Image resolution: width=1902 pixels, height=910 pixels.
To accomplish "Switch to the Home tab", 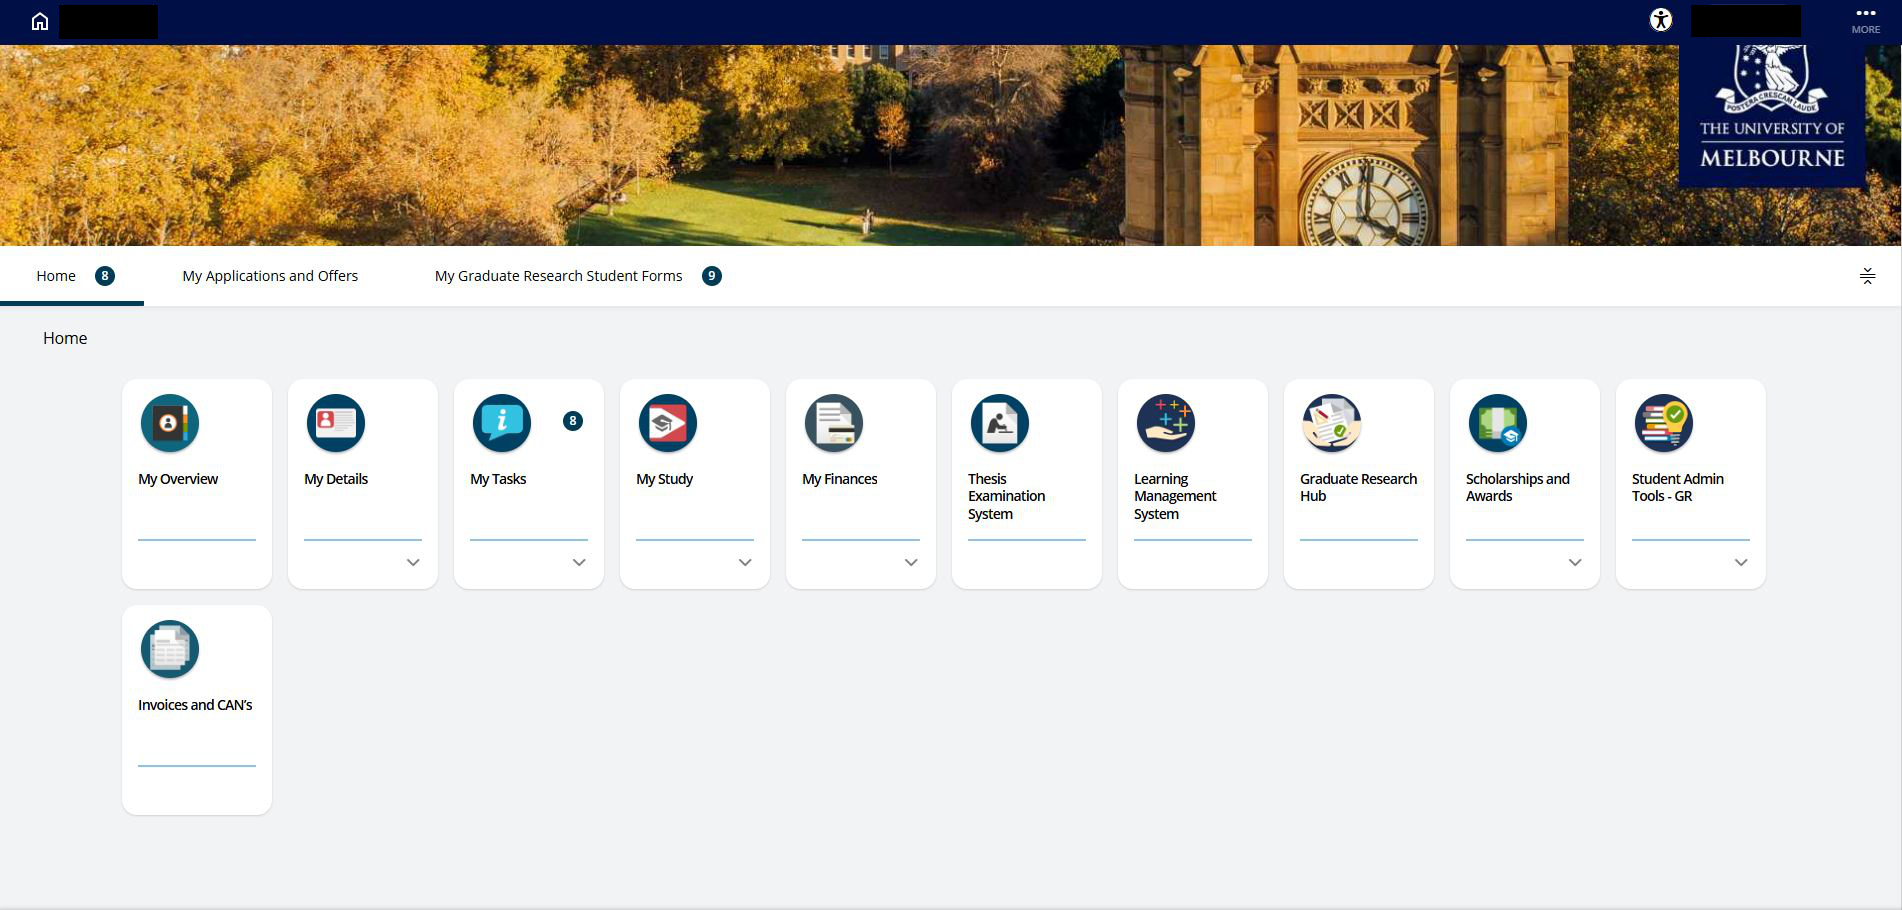I will pyautogui.click(x=72, y=276).
